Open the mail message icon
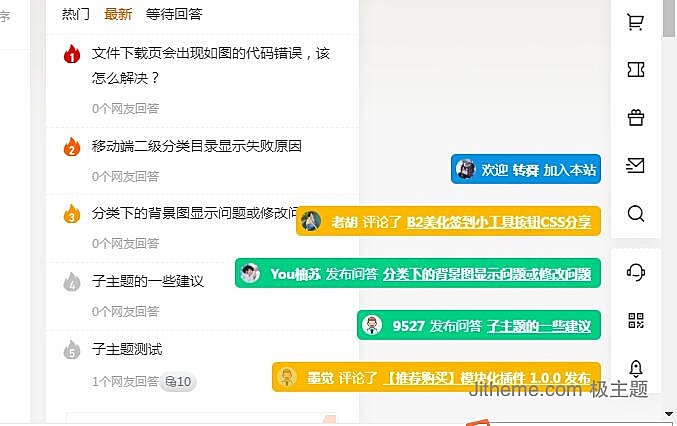The width and height of the screenshot is (677, 426). 636,165
